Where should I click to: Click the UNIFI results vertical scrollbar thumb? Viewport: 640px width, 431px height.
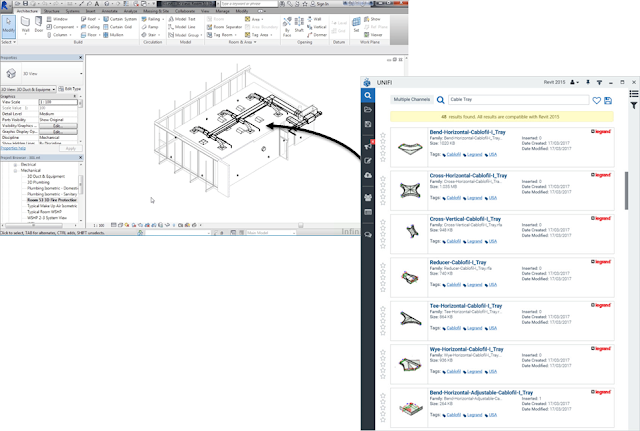(x=627, y=191)
